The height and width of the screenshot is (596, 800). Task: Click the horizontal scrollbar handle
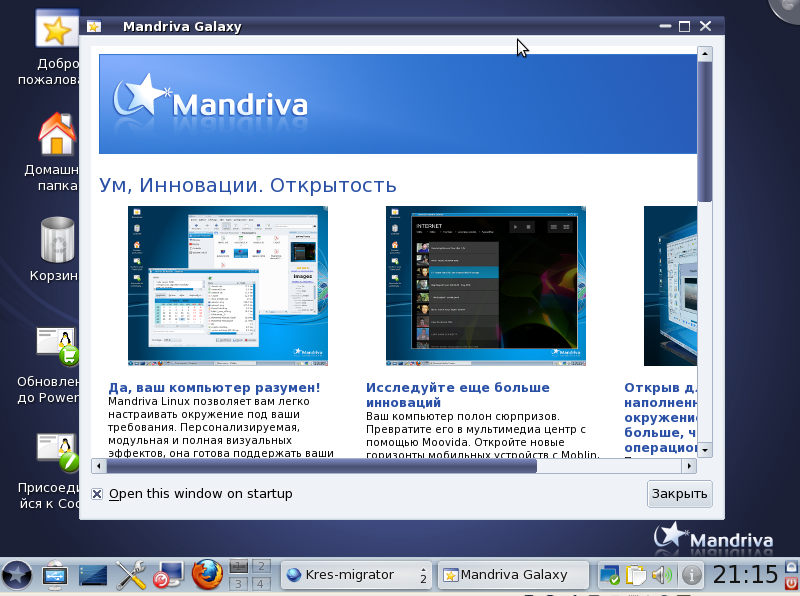click(321, 465)
